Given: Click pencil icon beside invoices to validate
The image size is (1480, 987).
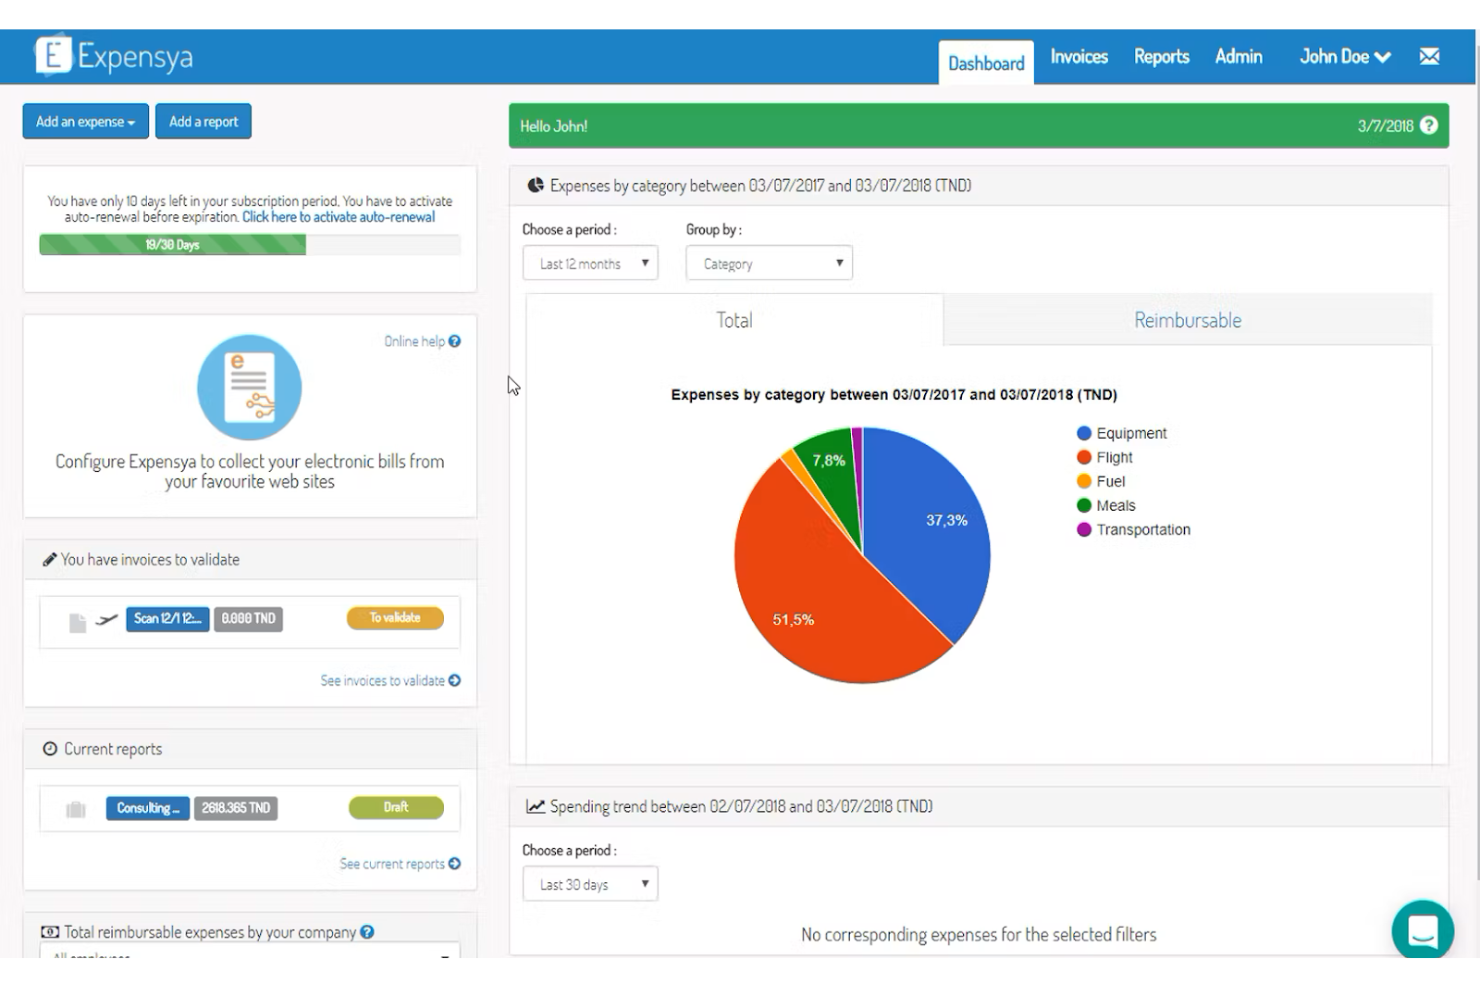Looking at the screenshot, I should [x=49, y=560].
